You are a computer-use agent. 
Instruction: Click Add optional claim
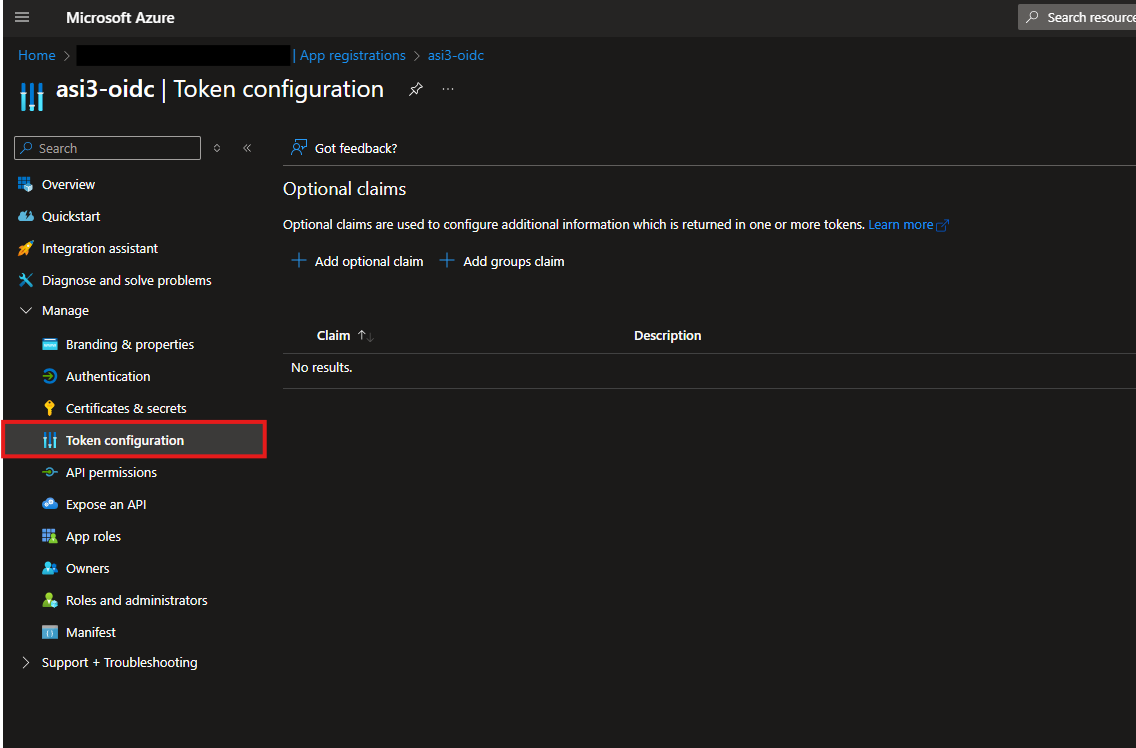tap(369, 262)
